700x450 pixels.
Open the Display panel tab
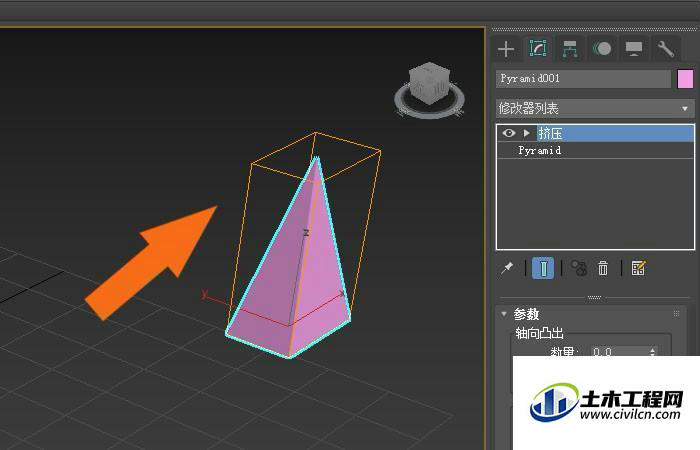634,49
